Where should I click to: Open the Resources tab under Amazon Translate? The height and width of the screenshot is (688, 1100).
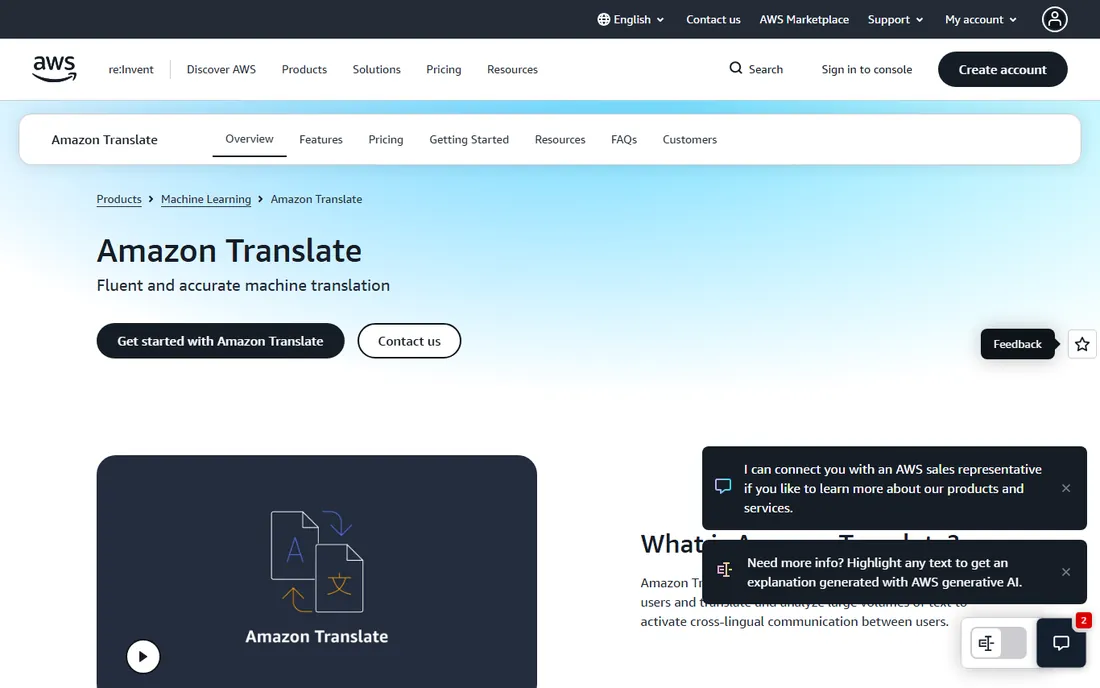coord(560,139)
